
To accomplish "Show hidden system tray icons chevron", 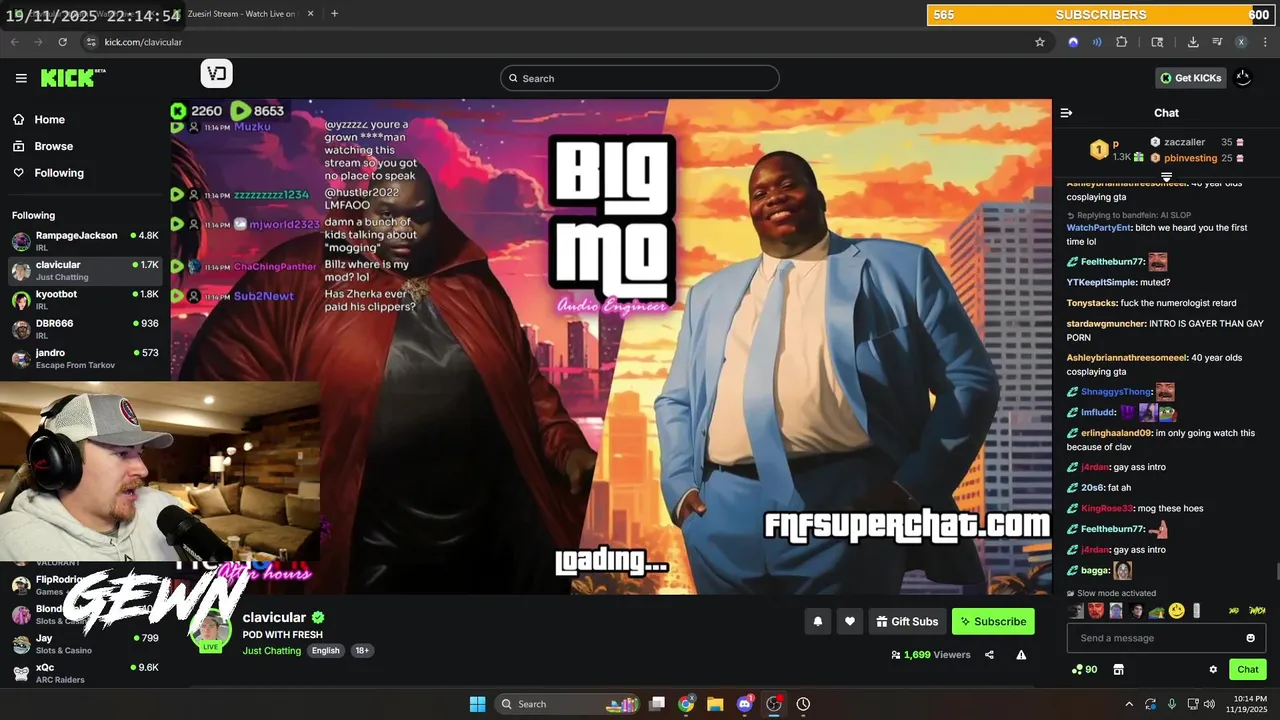I will [x=1129, y=704].
